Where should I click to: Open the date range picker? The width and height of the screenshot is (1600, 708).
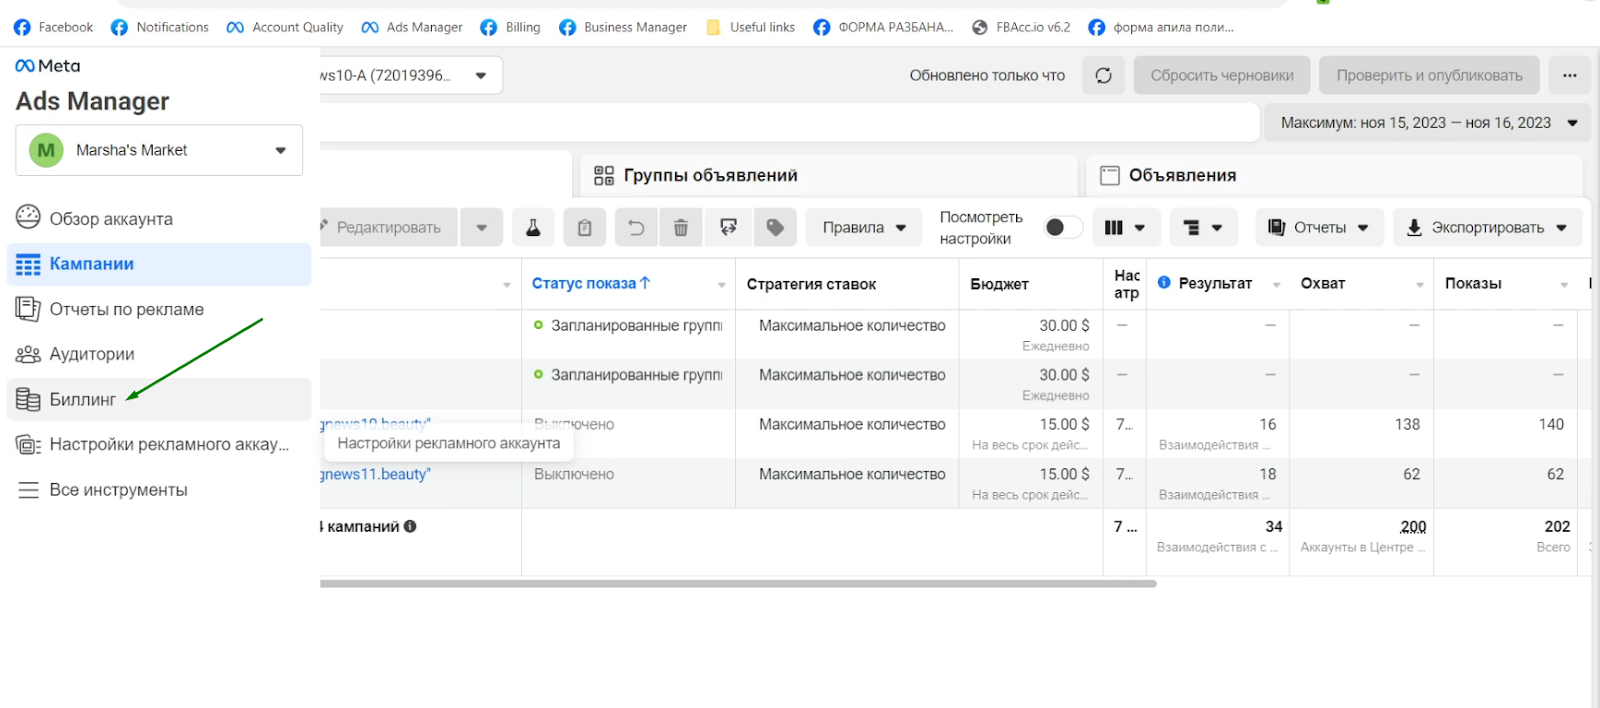pos(1428,123)
